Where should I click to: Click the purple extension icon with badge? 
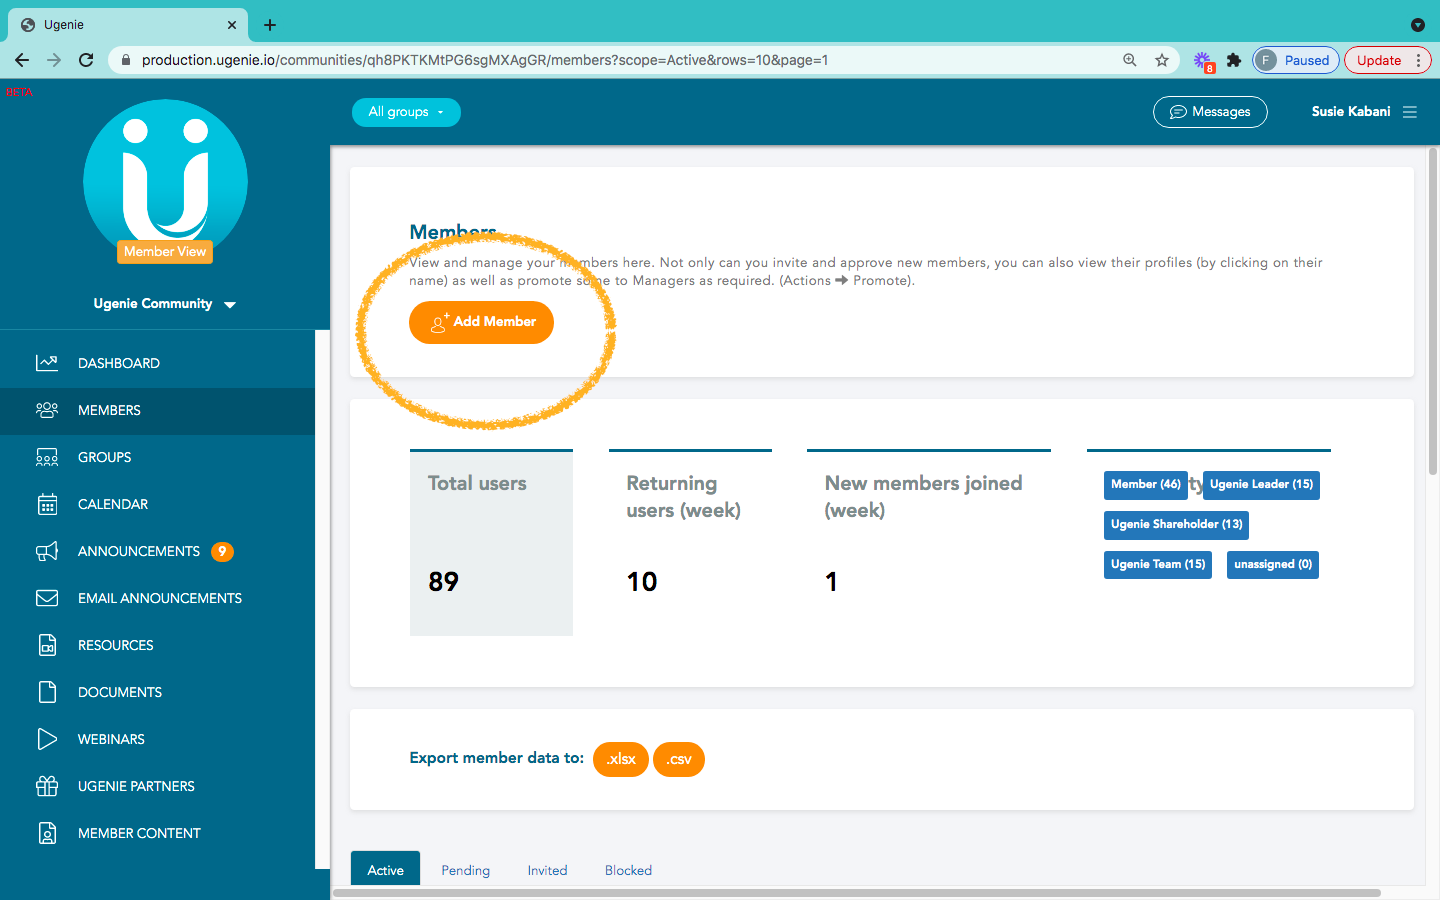point(1203,61)
